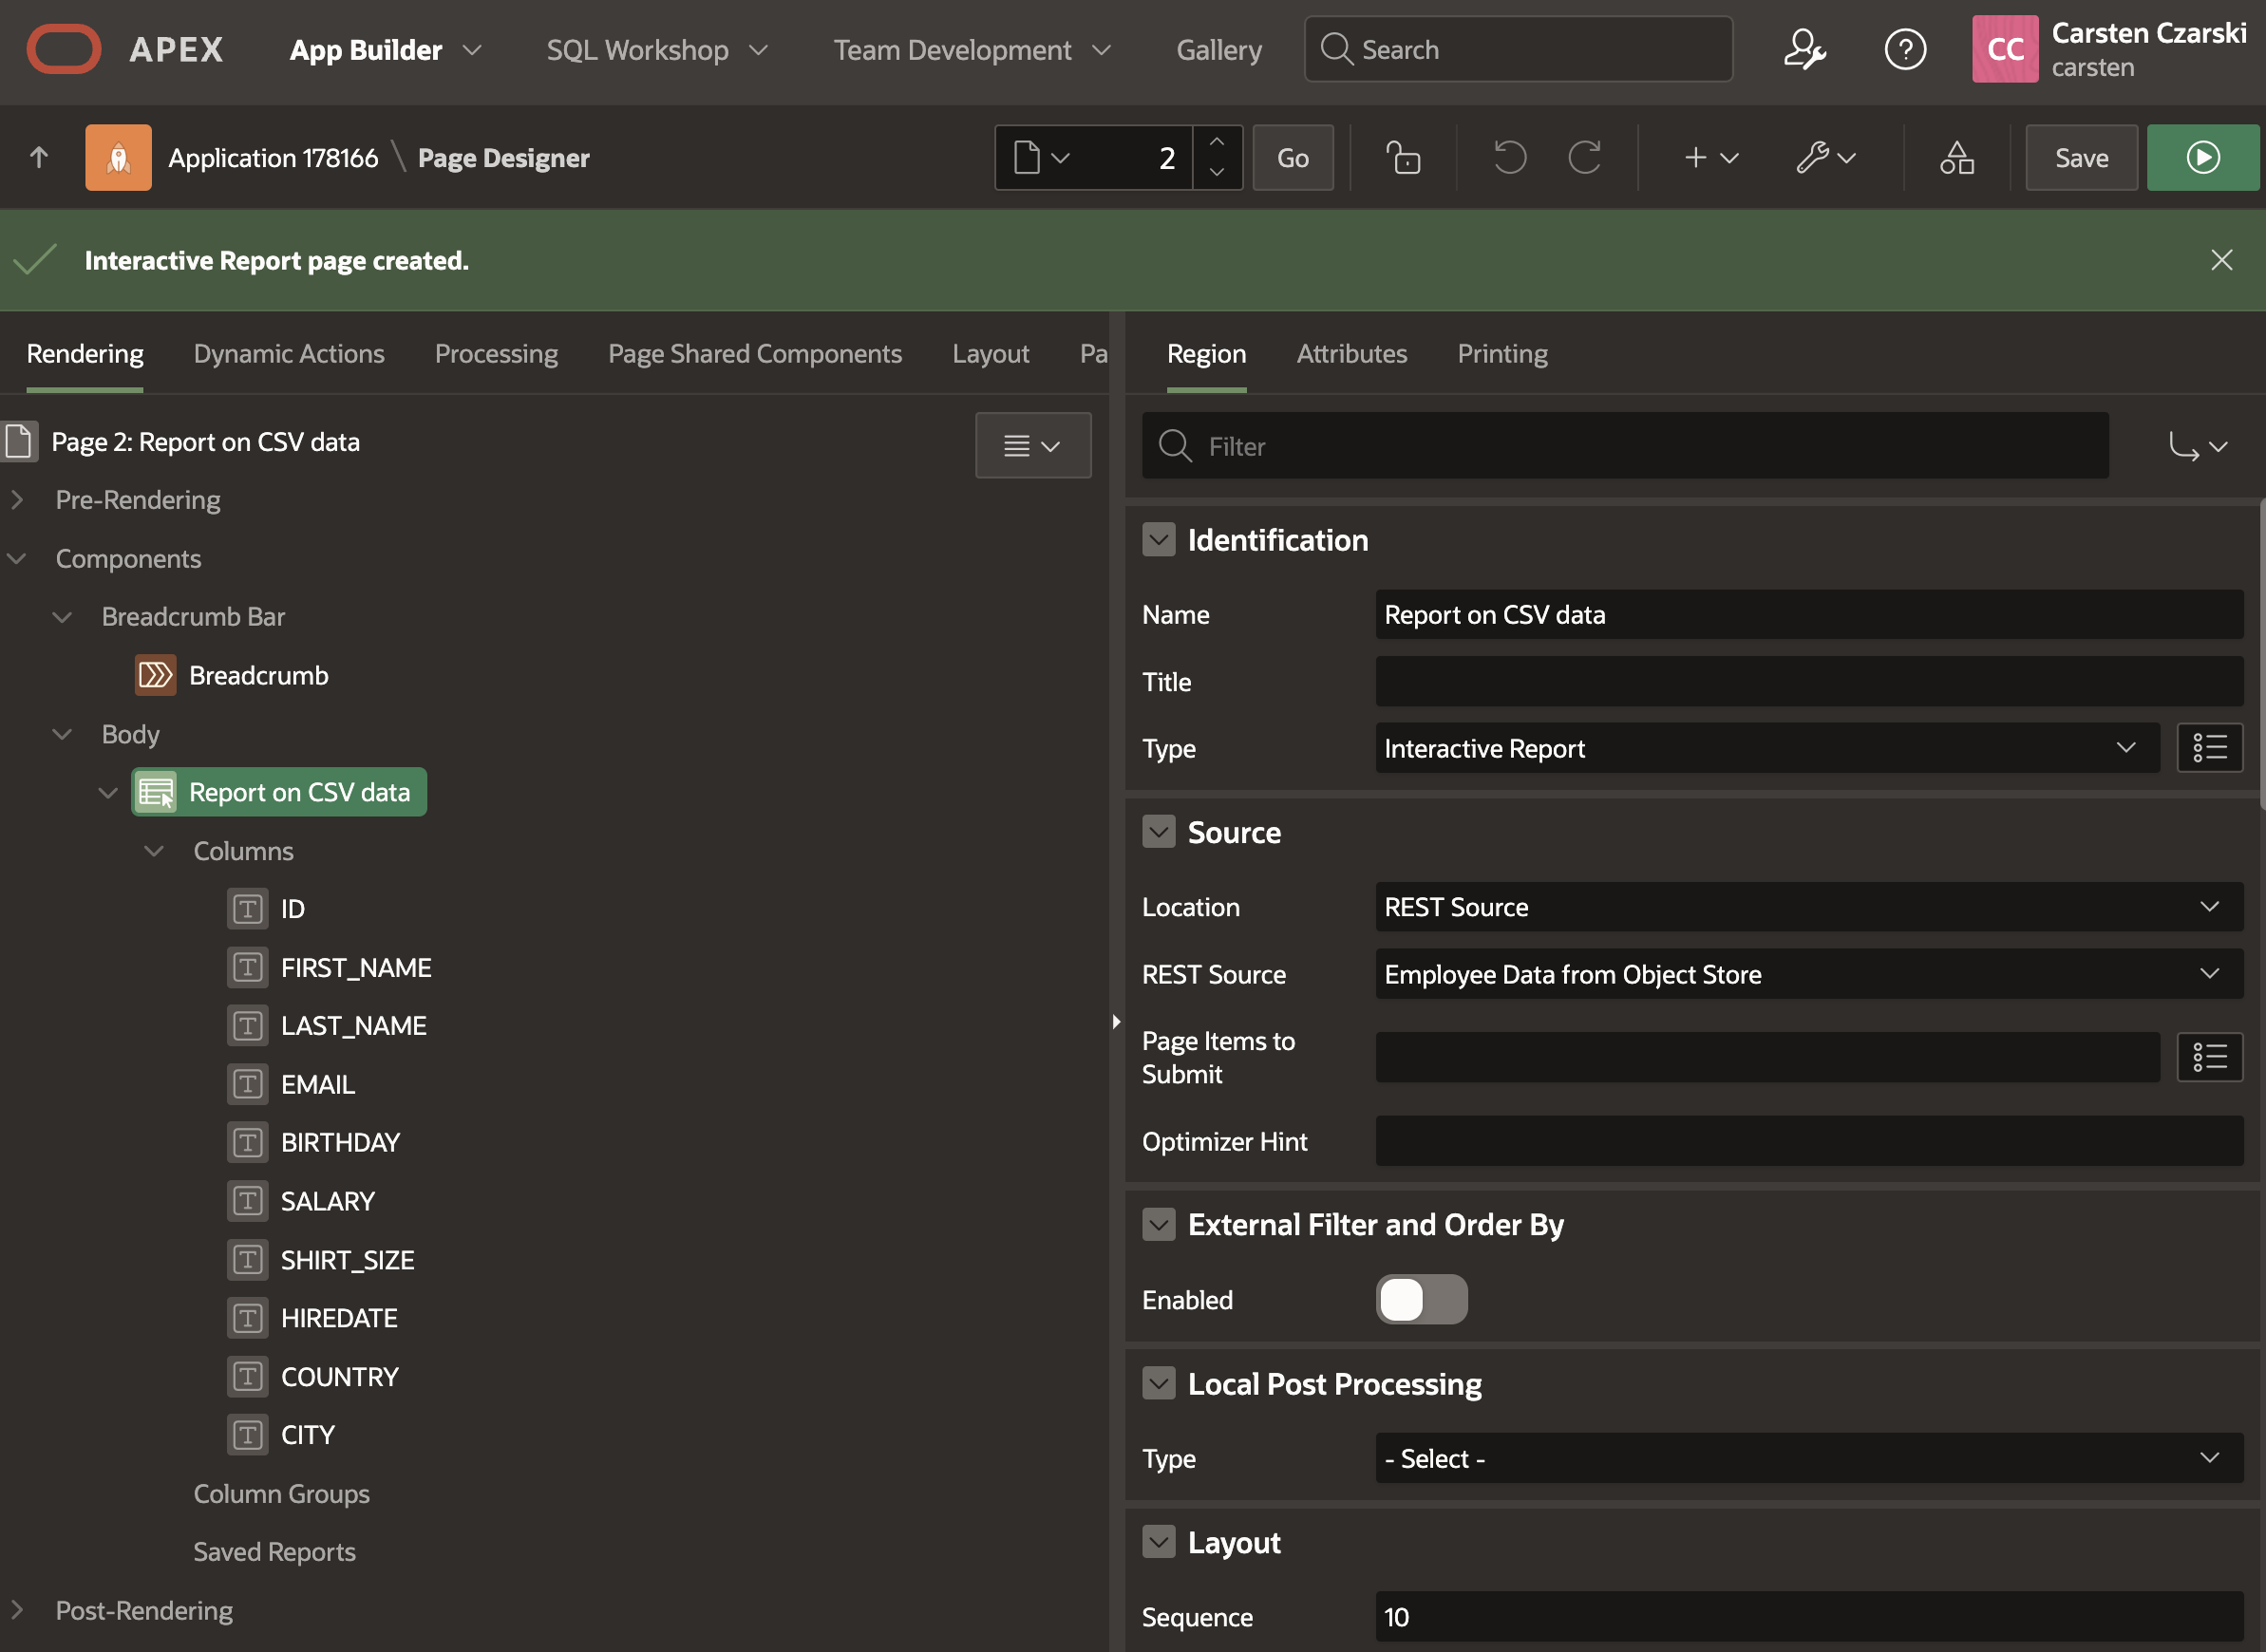
Task: Click the Utilities wrench menu icon
Action: point(1825,158)
